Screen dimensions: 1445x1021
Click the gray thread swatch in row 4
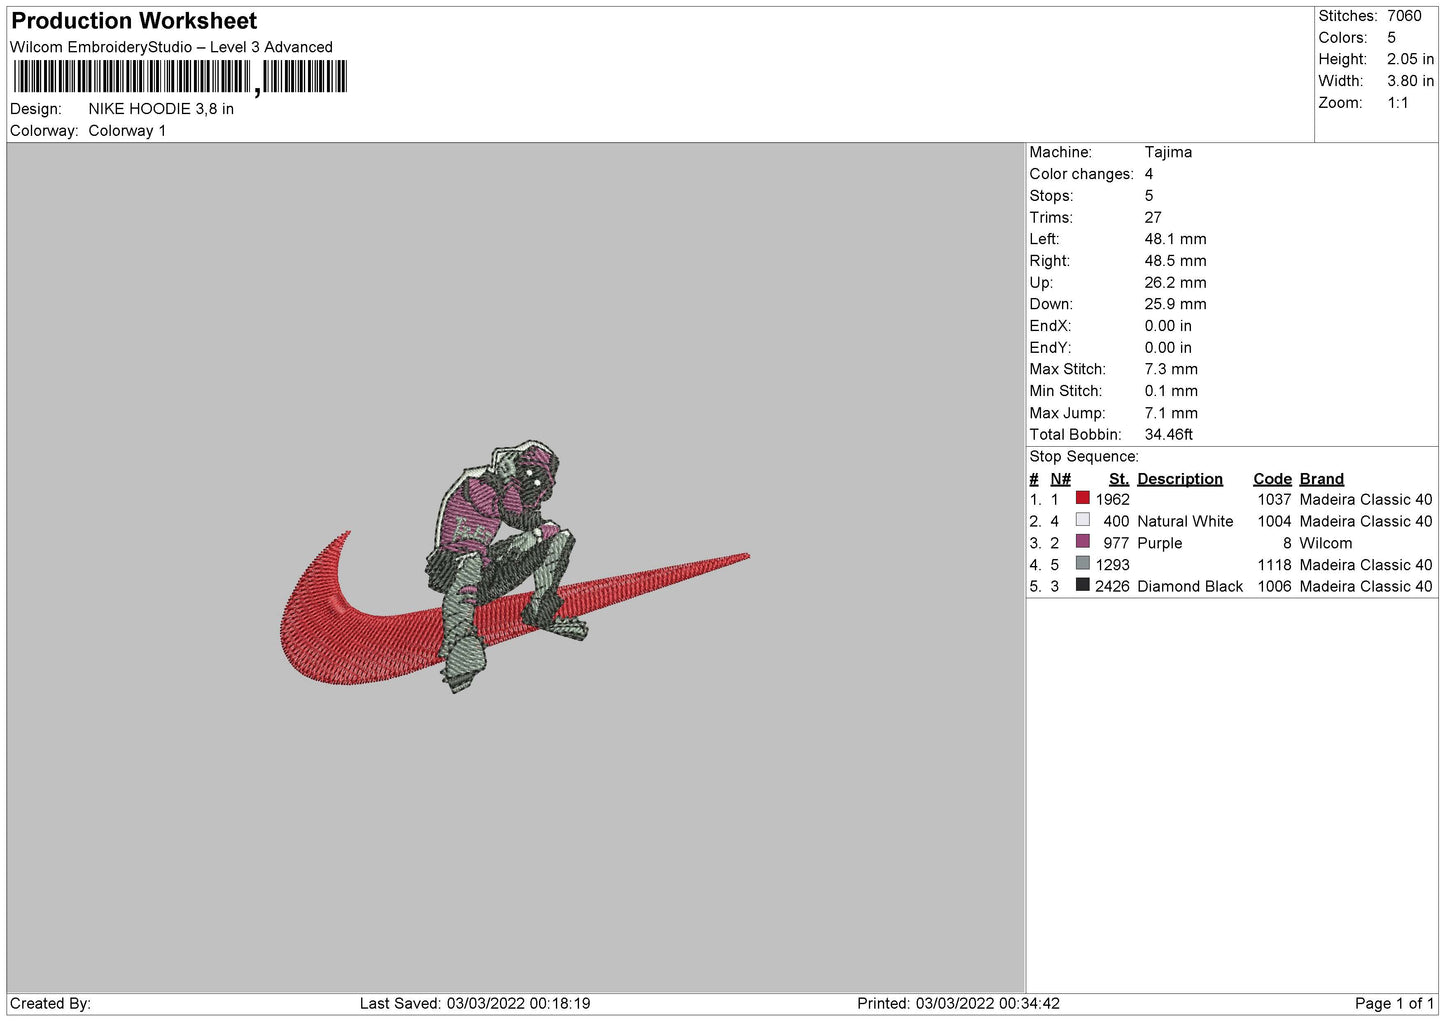click(x=1082, y=564)
